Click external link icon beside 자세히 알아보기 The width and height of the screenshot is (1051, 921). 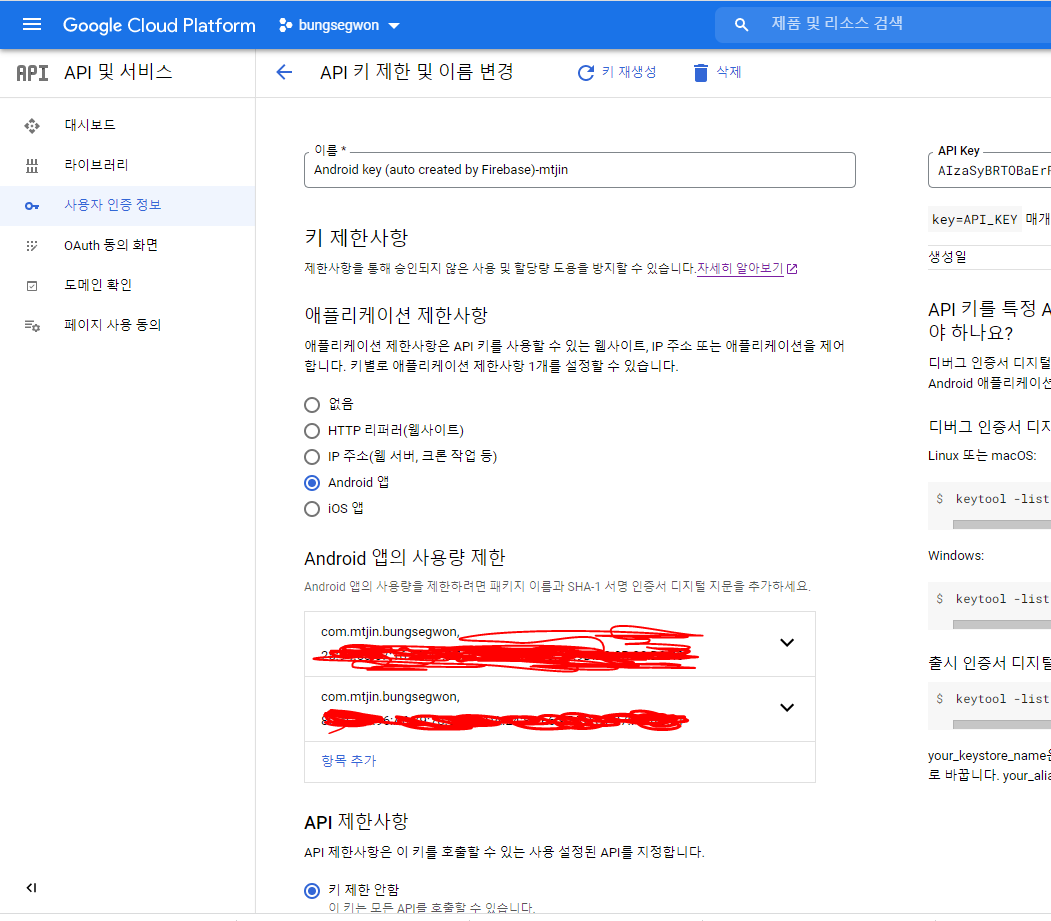click(x=792, y=269)
